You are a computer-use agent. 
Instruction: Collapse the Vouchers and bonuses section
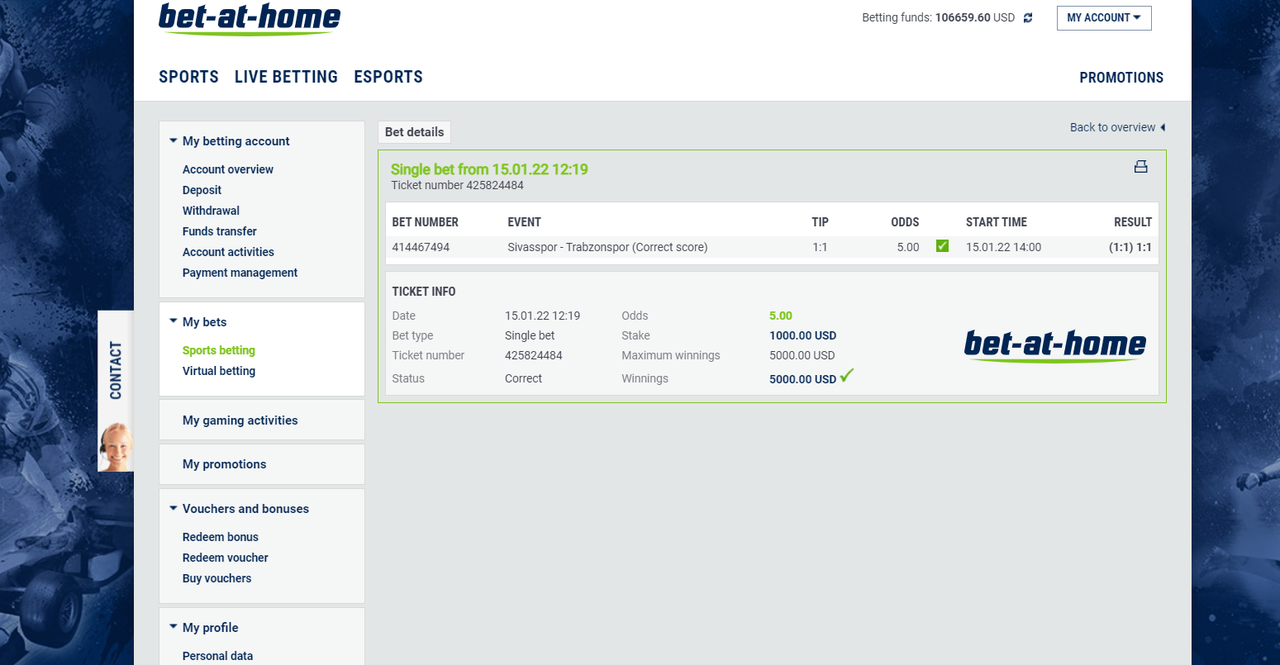click(173, 509)
